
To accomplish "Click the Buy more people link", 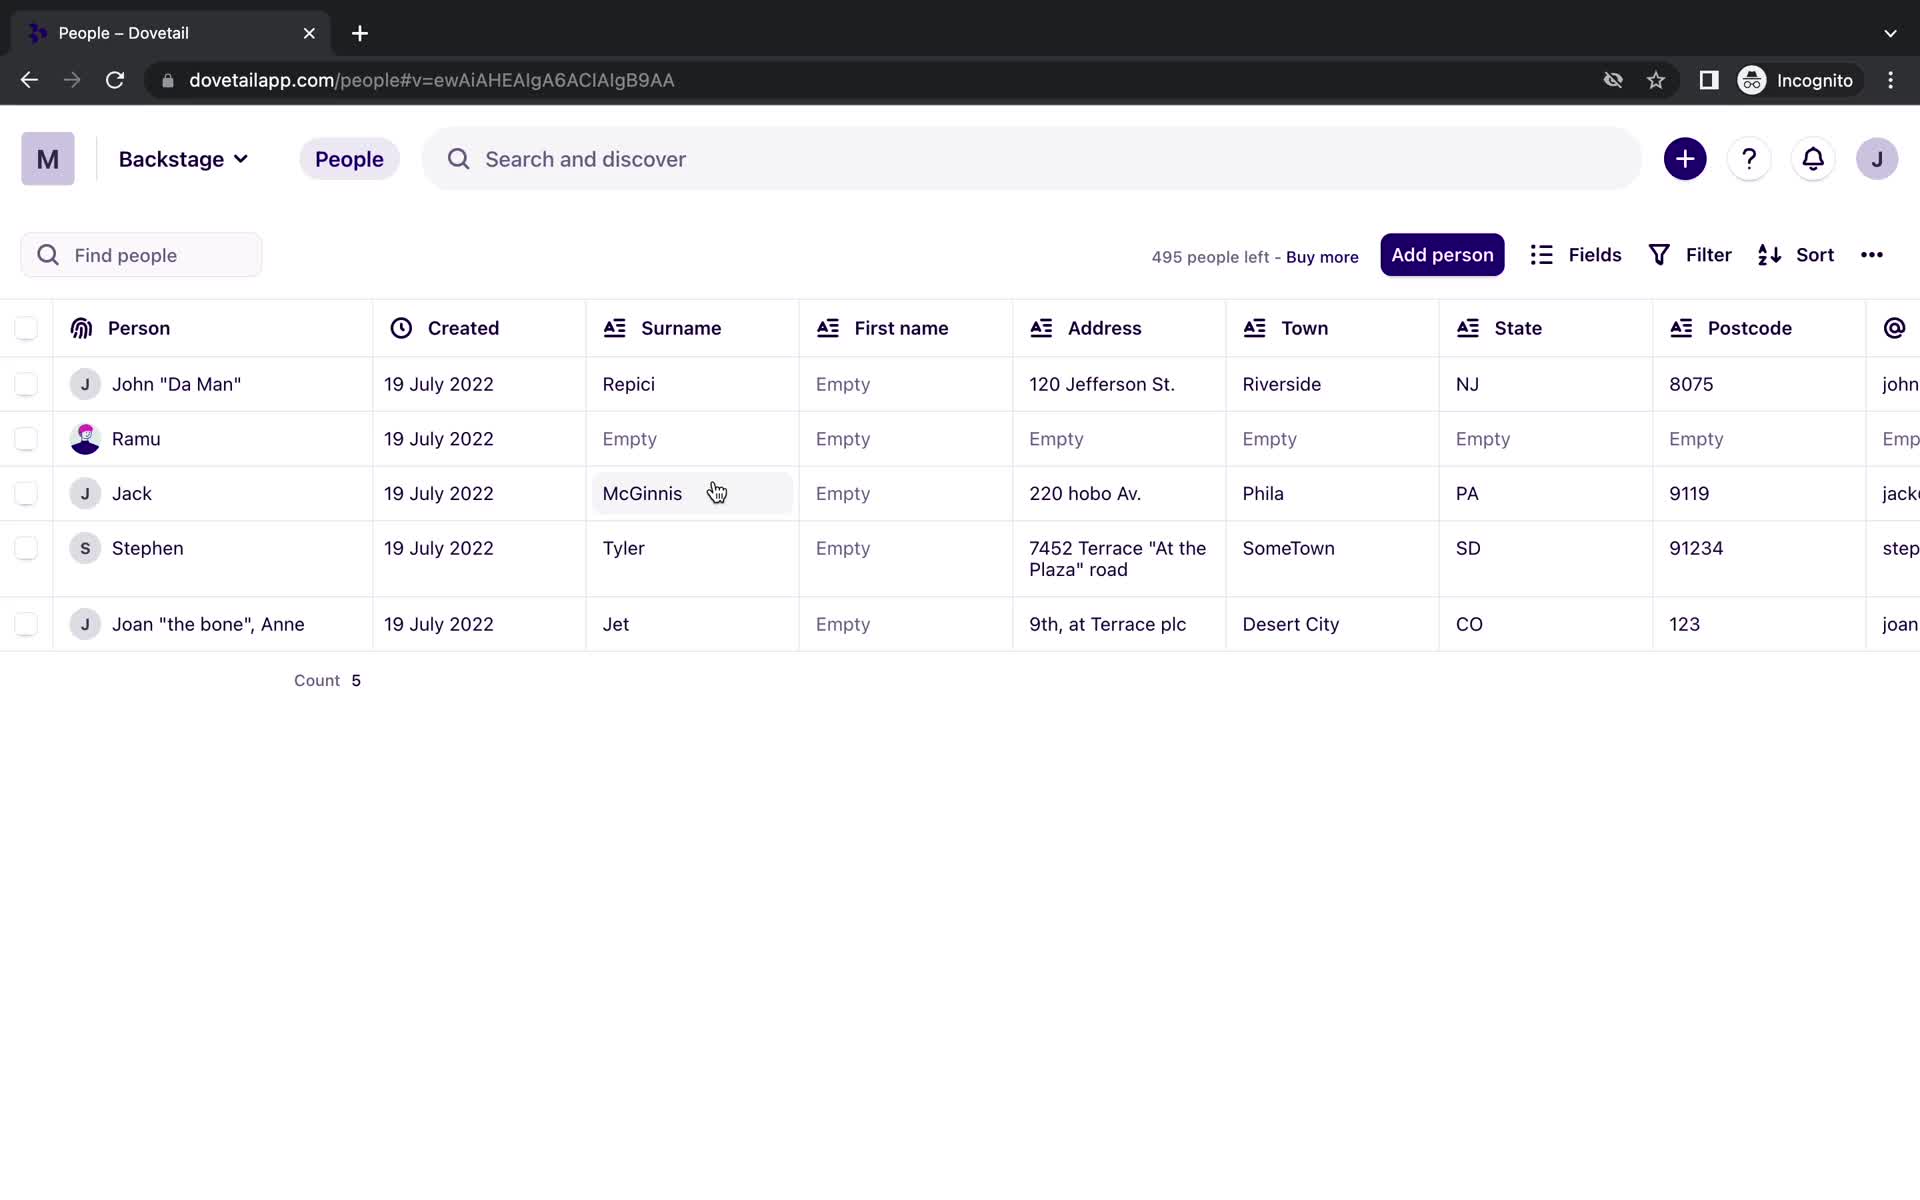I will [1320, 256].
